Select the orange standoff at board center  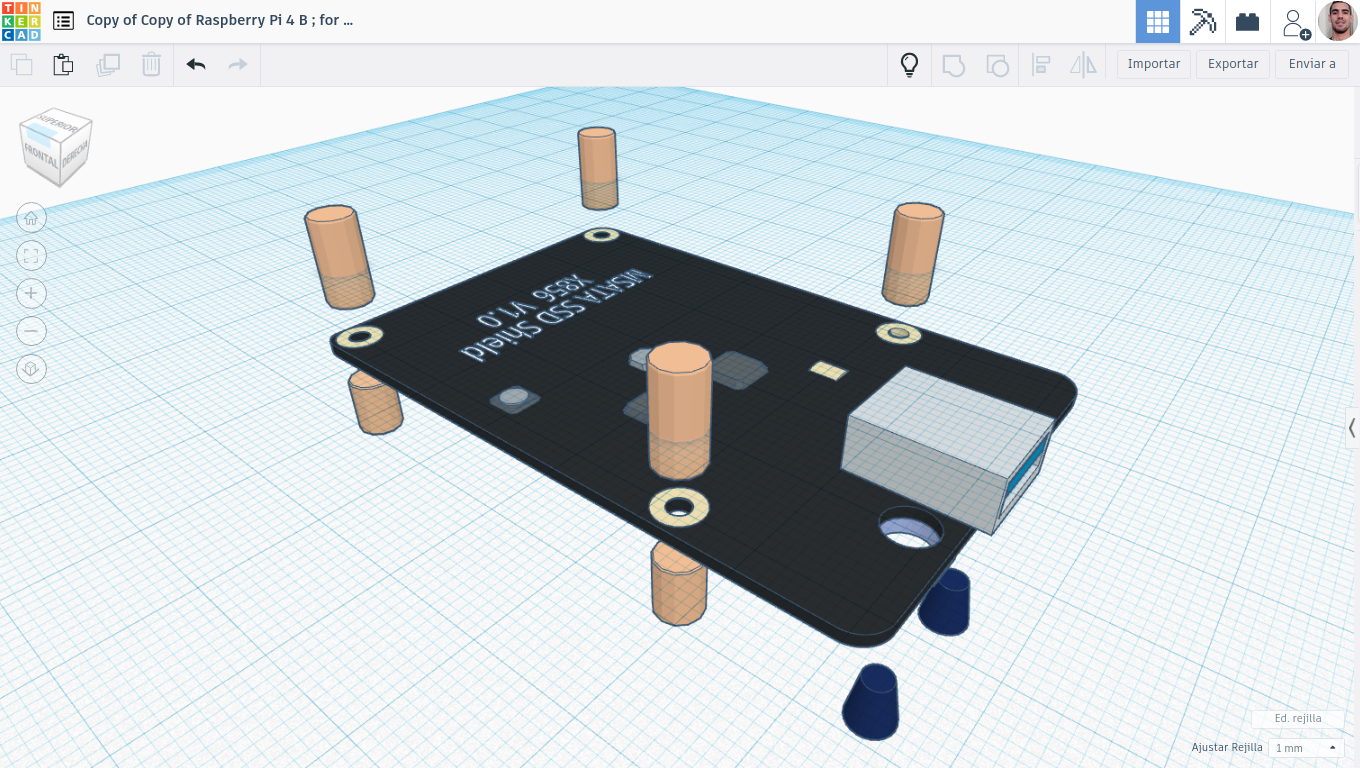[679, 410]
